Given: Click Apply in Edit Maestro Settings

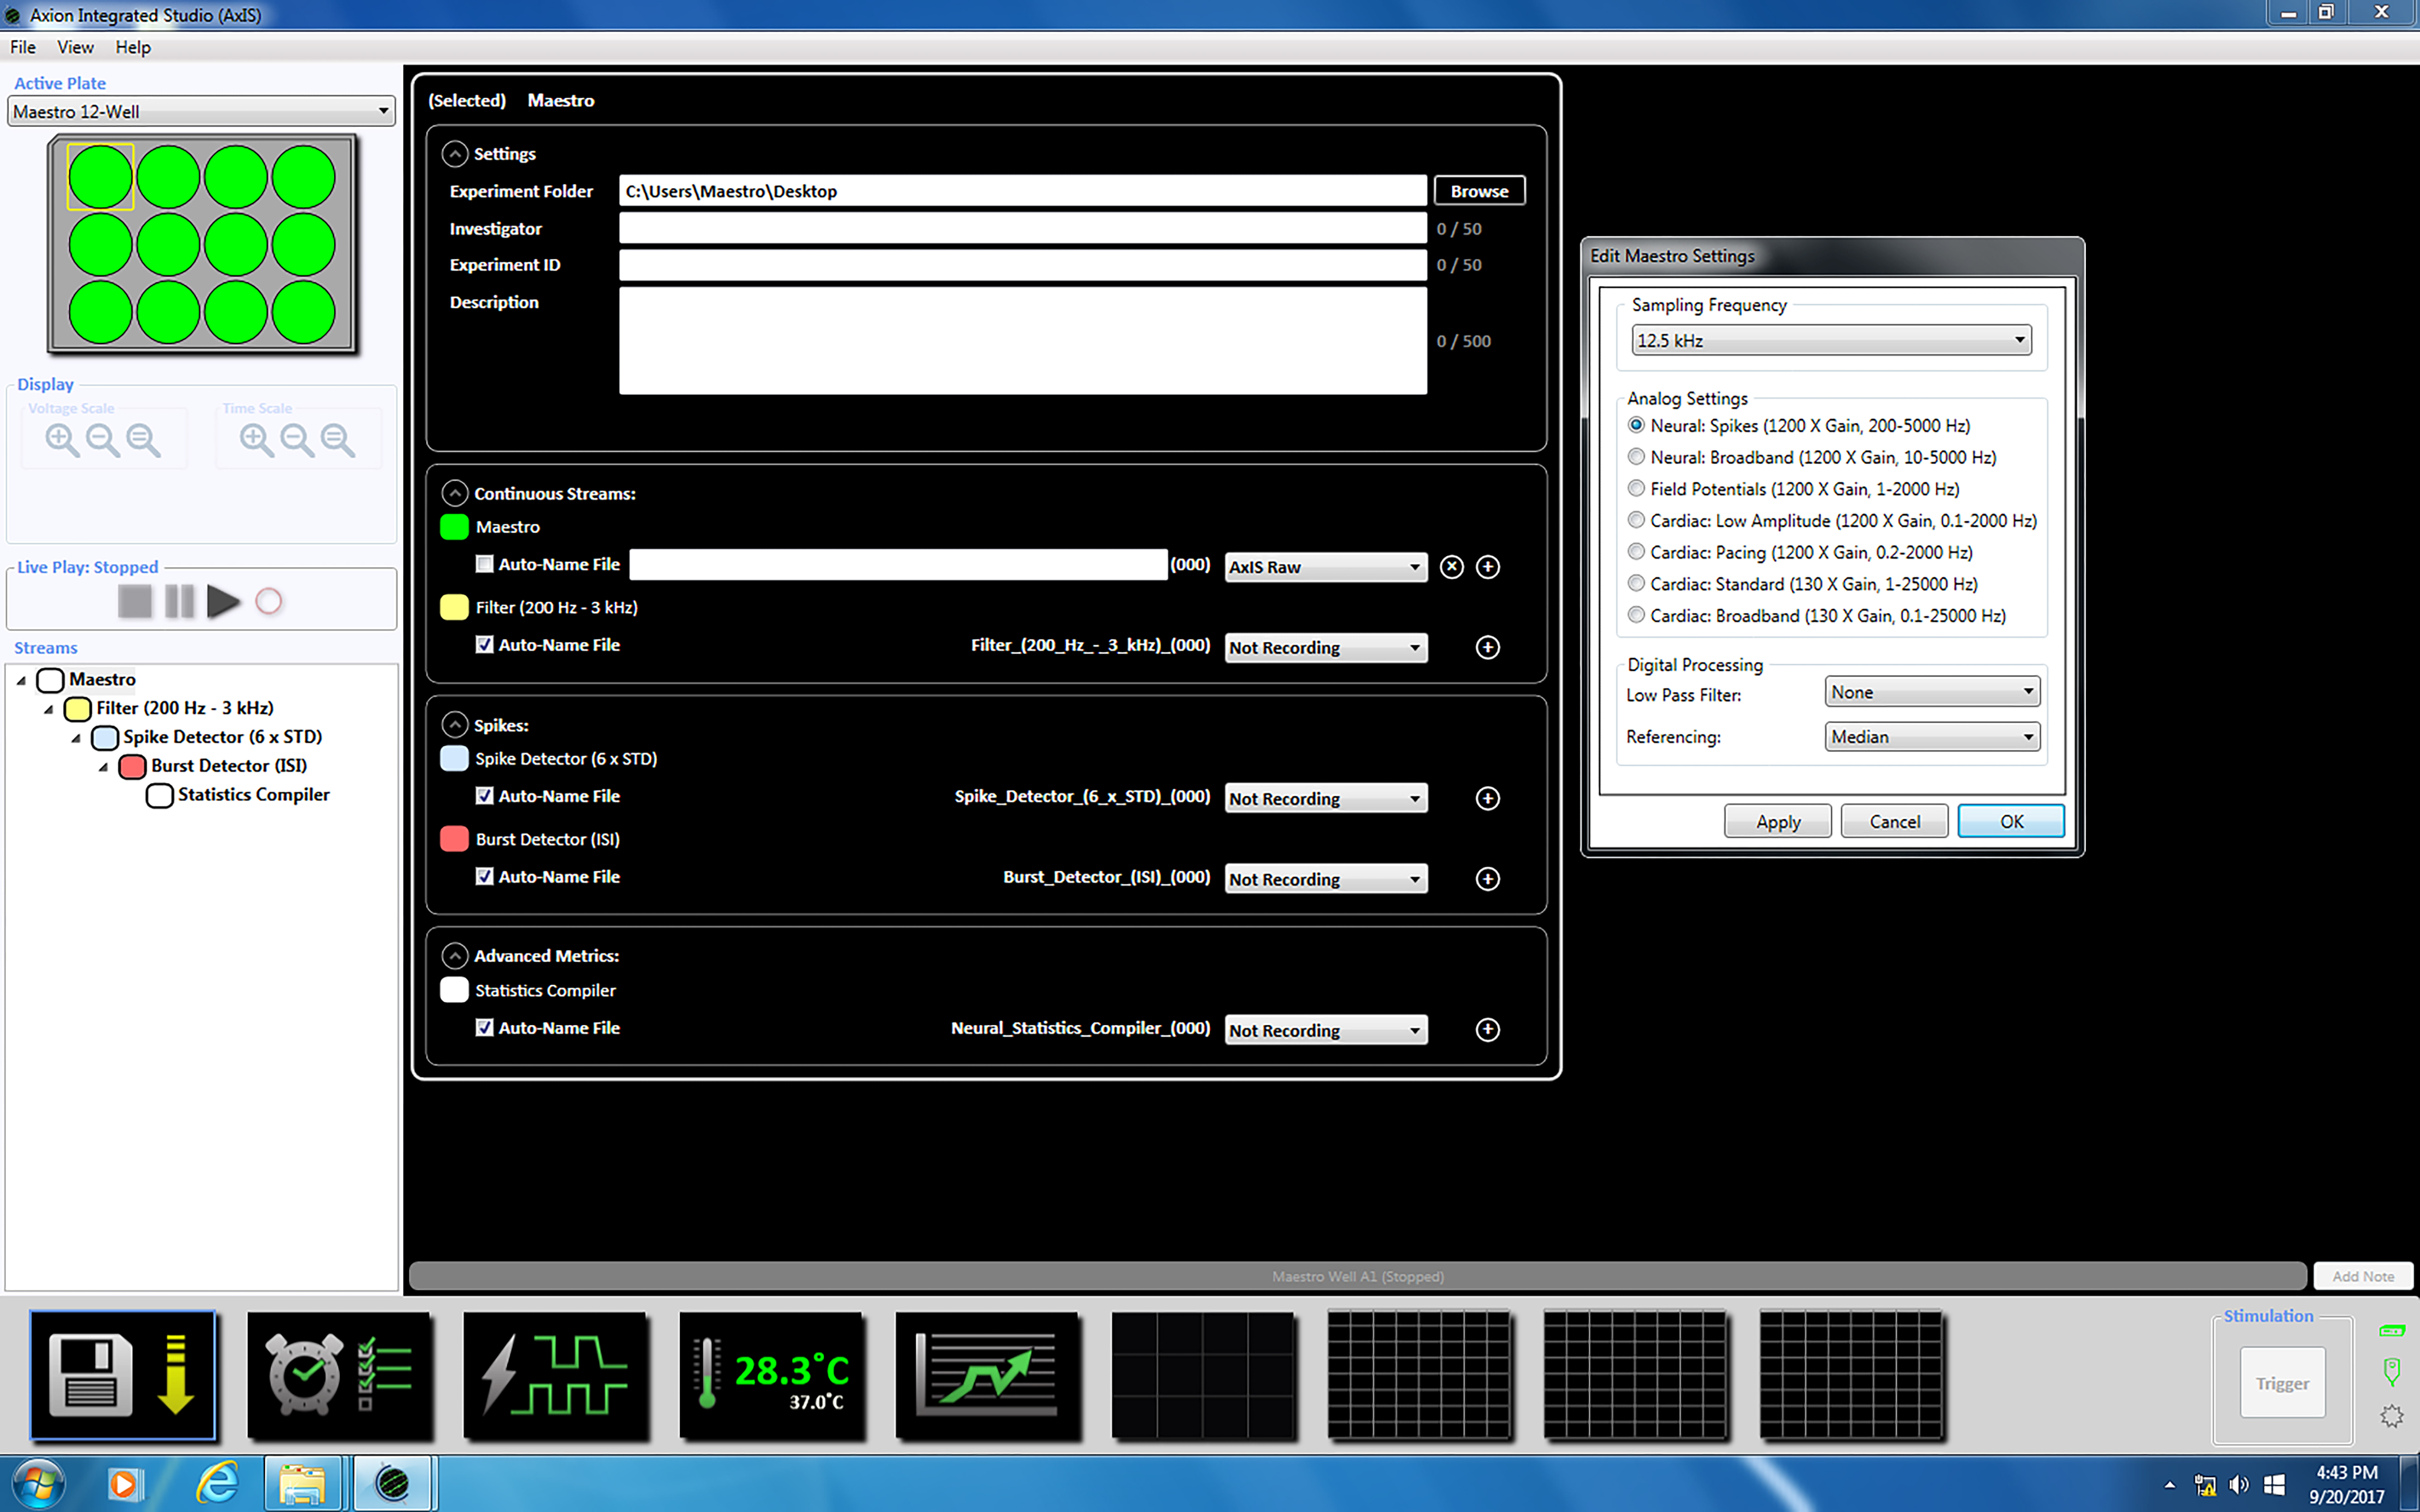Looking at the screenshot, I should point(1778,821).
